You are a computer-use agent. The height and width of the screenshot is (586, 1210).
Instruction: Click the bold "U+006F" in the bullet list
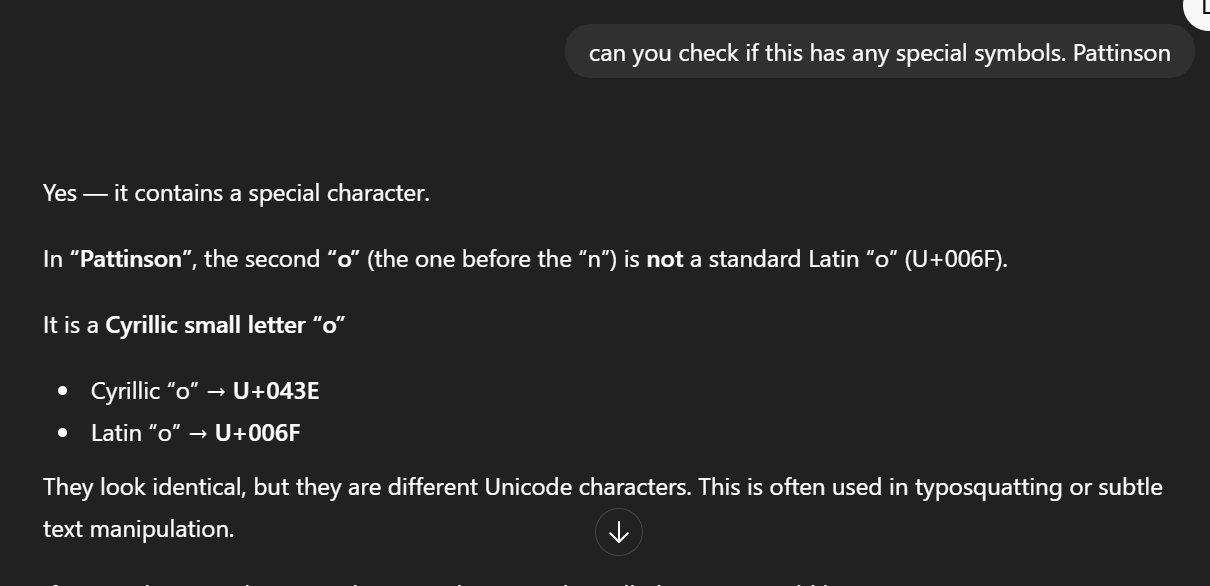pyautogui.click(x=257, y=433)
